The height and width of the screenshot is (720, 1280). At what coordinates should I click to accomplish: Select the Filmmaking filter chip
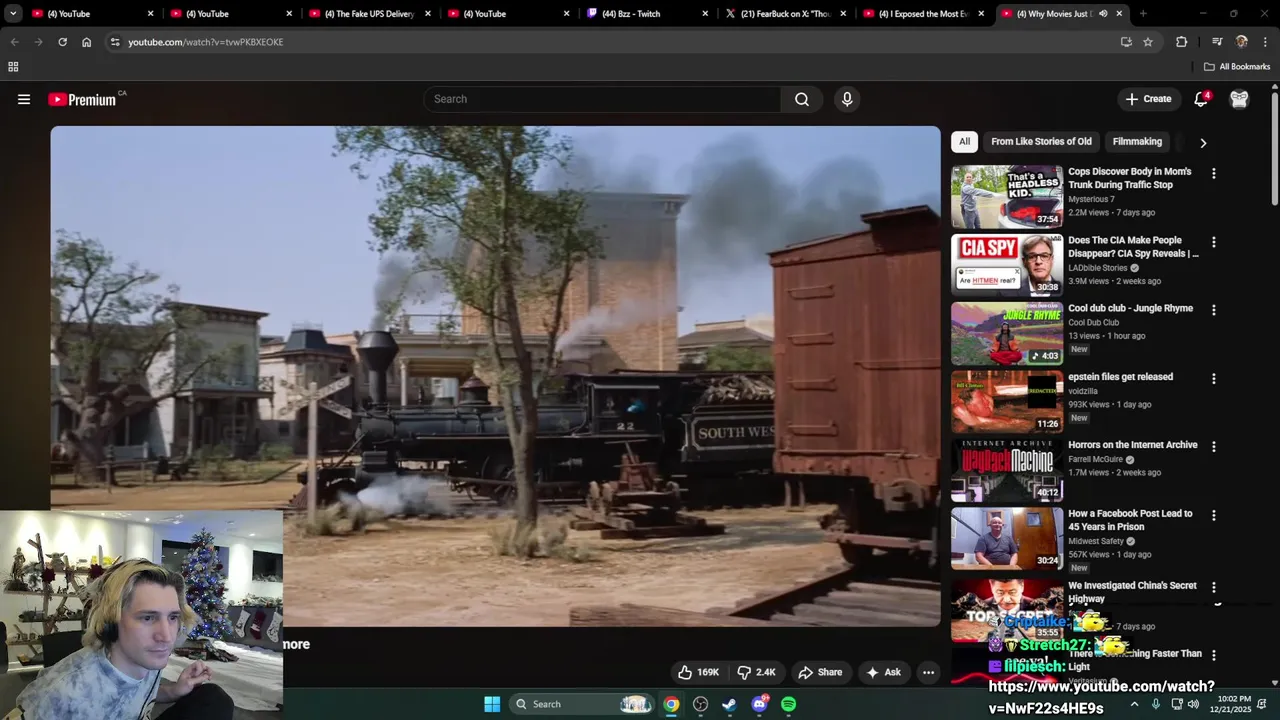click(x=1137, y=142)
